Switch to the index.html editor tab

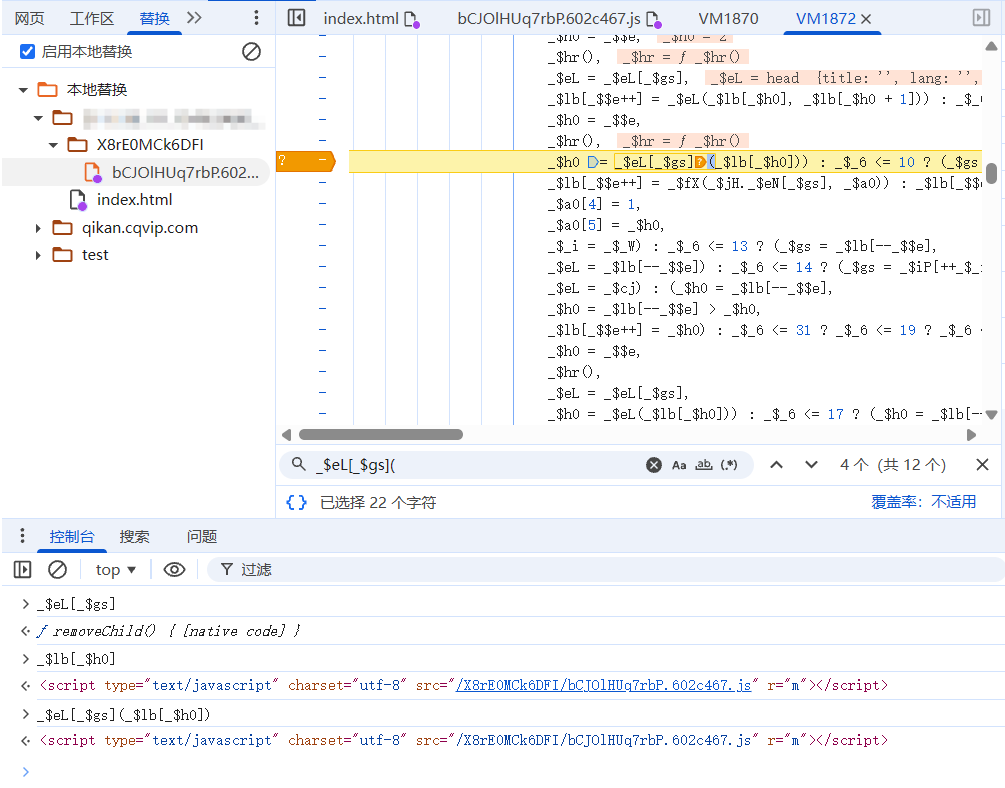click(360, 19)
